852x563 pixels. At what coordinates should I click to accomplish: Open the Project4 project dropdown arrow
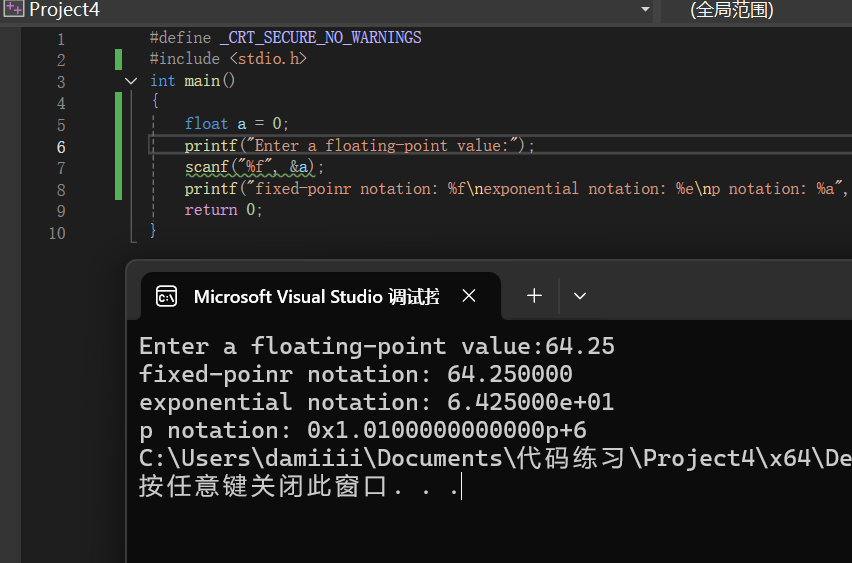point(645,9)
